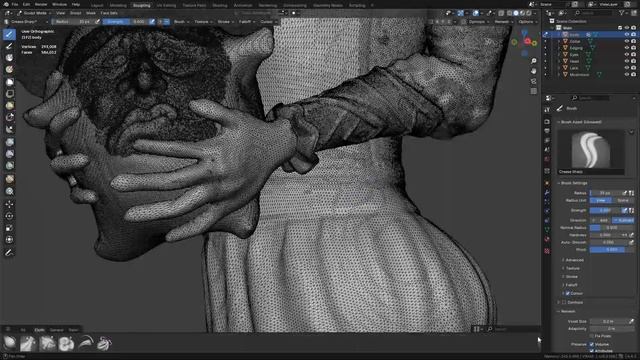Viewport: 640px width, 360px height.
Task: Open the Remesh header dropdown
Action: [503, 22]
